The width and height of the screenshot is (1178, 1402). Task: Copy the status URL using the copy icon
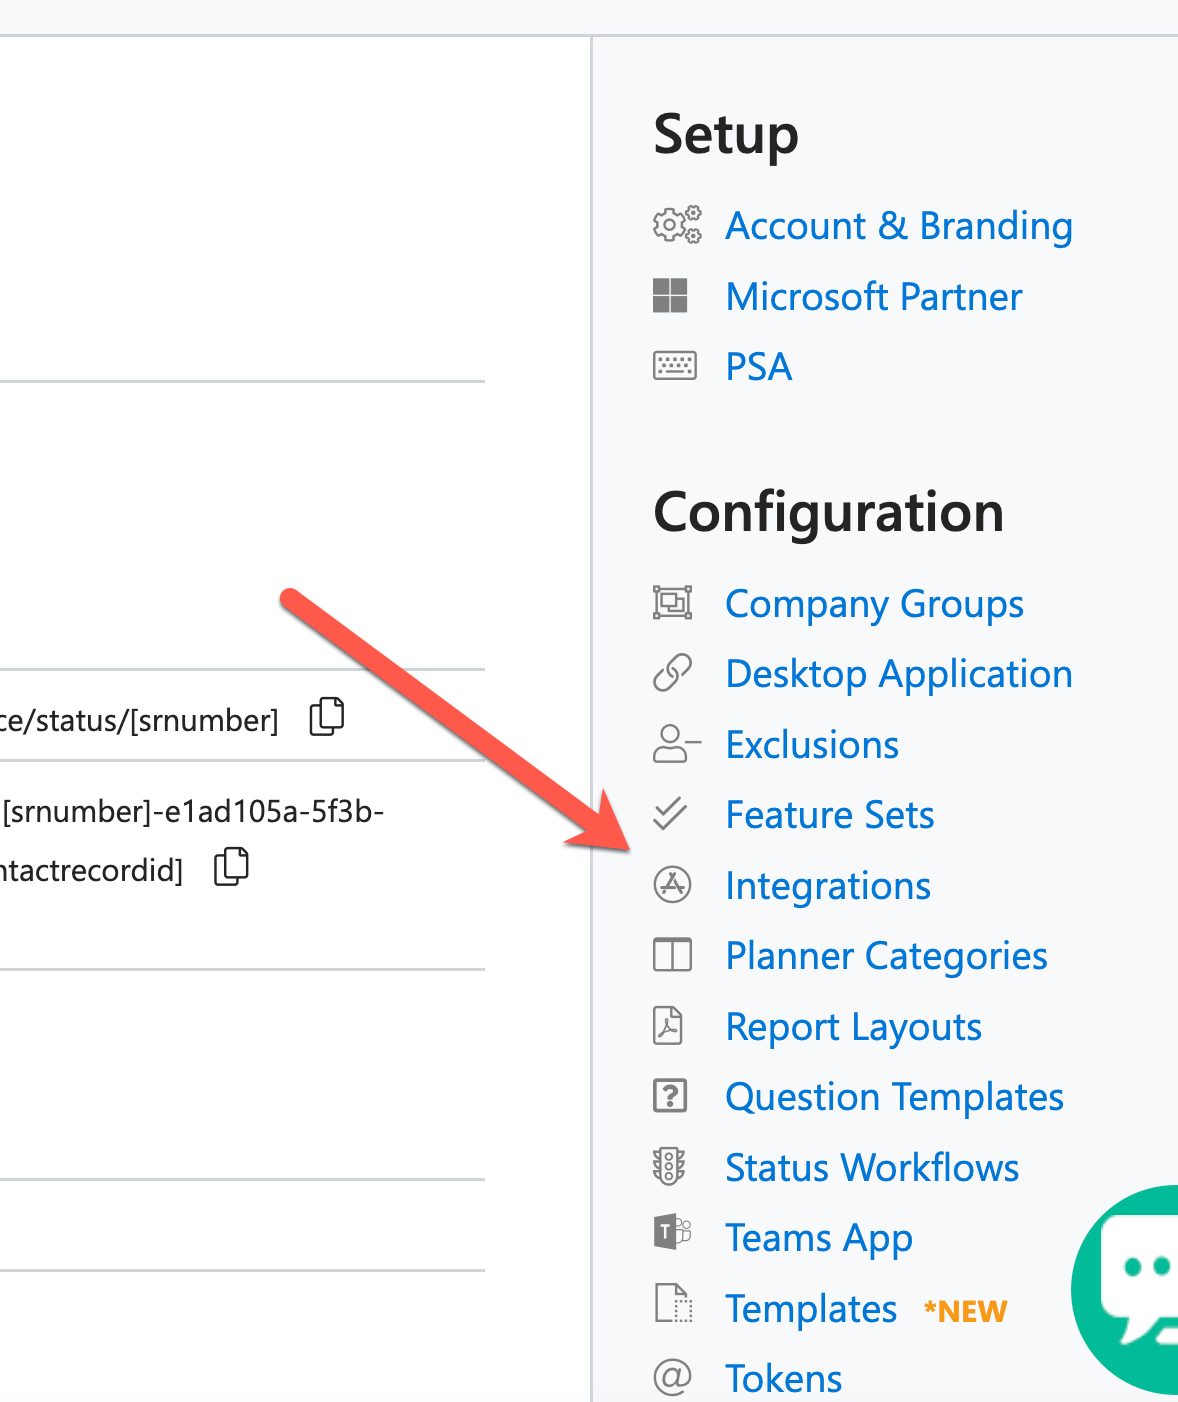point(325,716)
